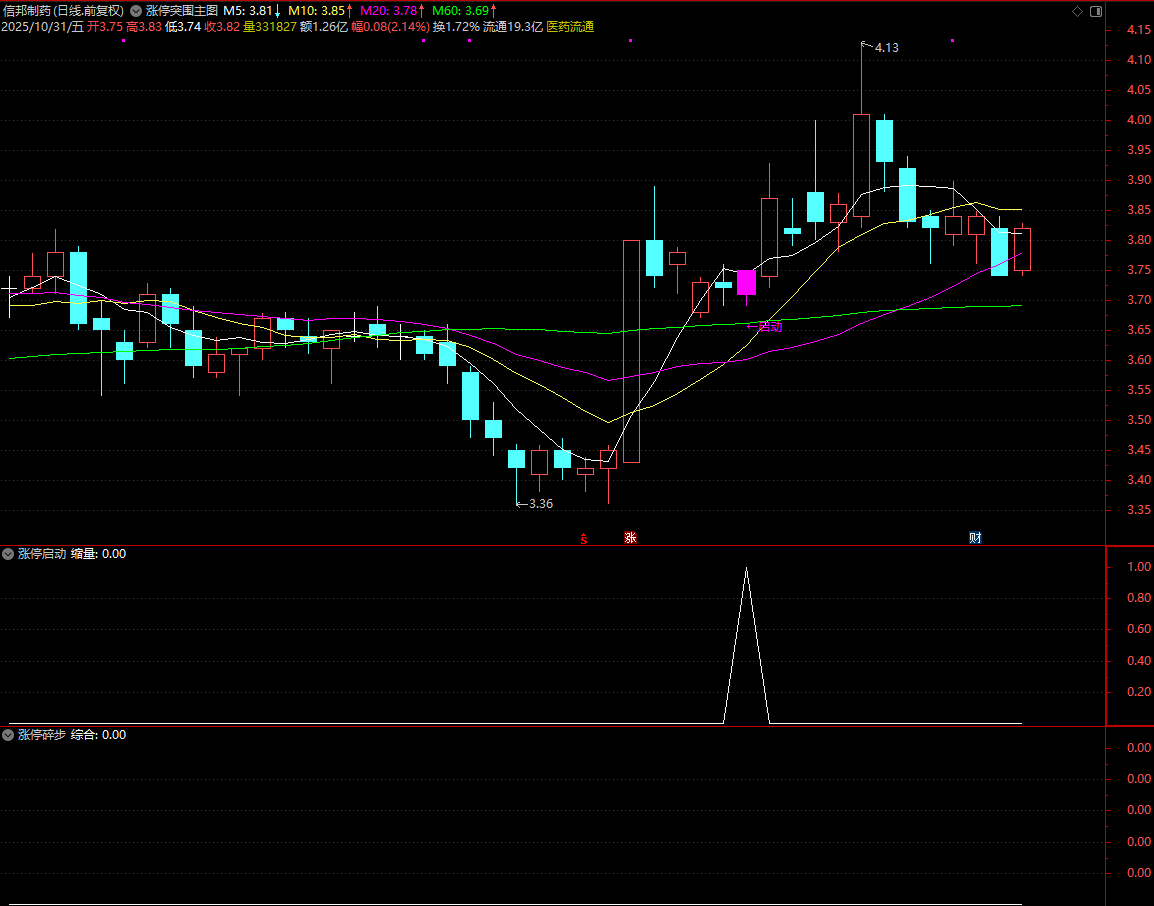This screenshot has width=1154, height=906.
Task: Click the 涨停碎步 indicator name label
Action: click(42, 734)
